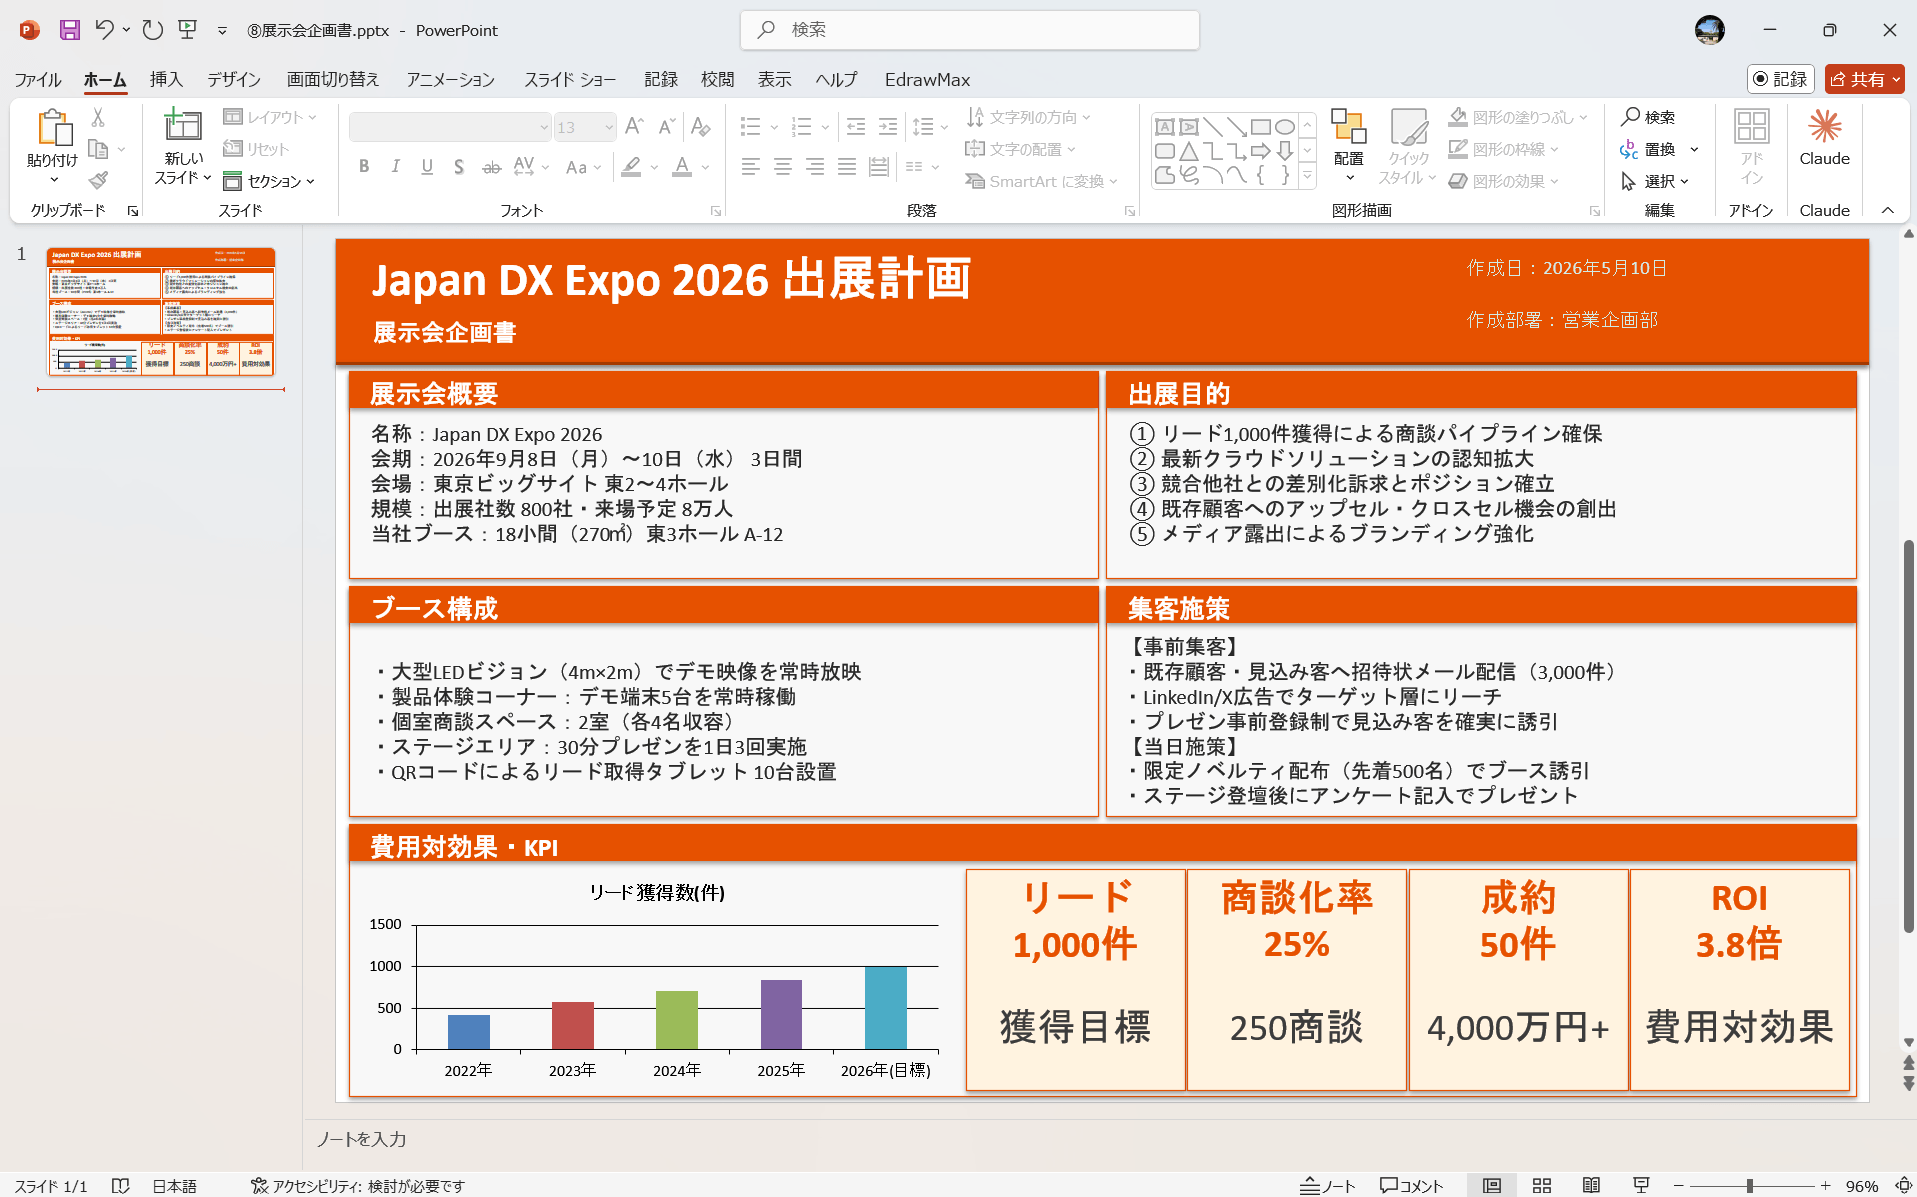Image resolution: width=1917 pixels, height=1197 pixels.
Task: Click the Redo icon in quick access toolbar
Action: point(152,30)
